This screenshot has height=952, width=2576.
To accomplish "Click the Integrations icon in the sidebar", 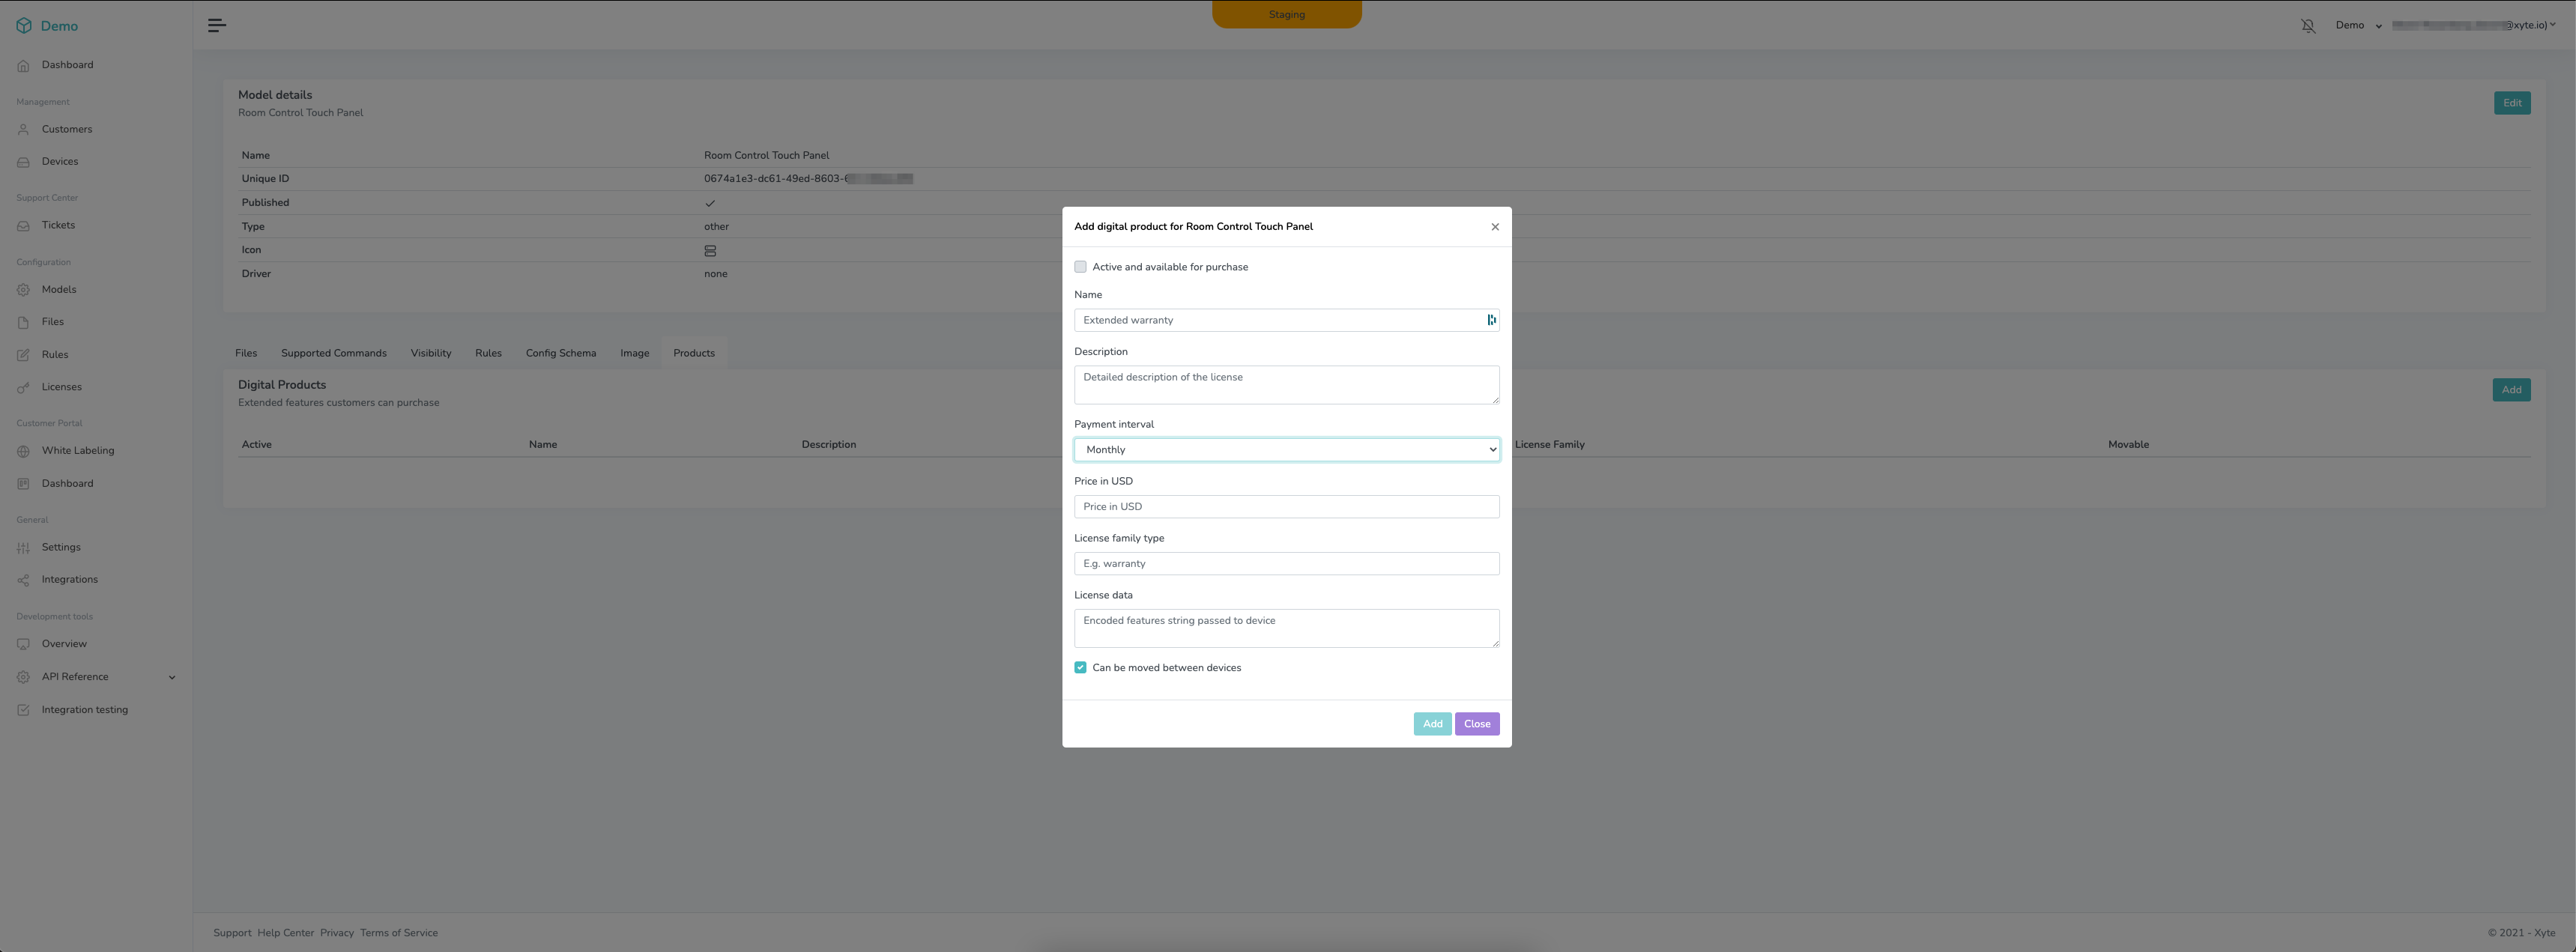I will pos(23,580).
